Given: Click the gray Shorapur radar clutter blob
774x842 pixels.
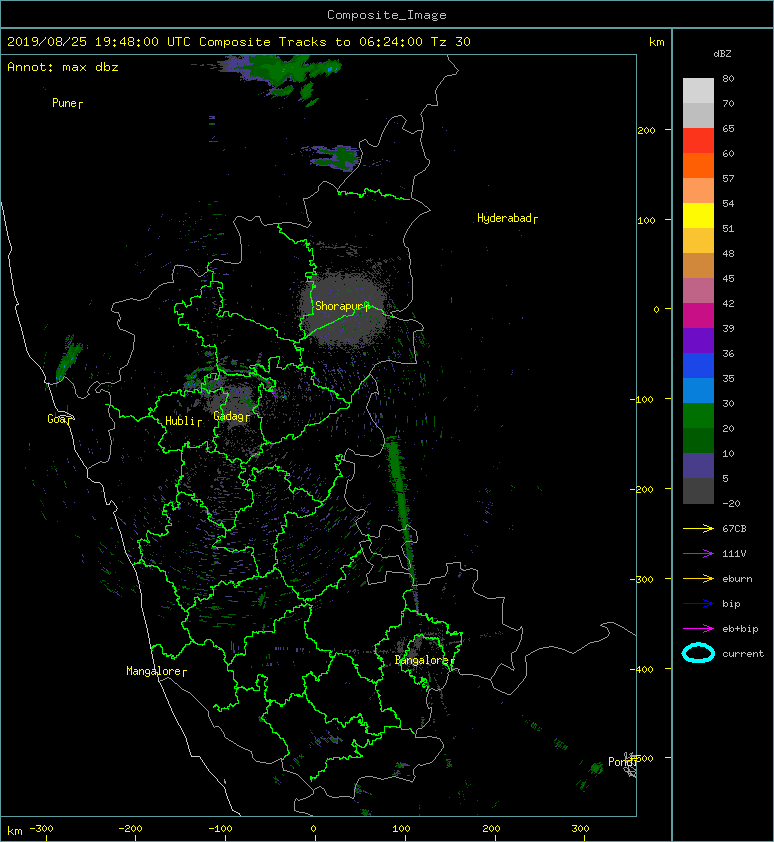Looking at the screenshot, I should [x=344, y=309].
